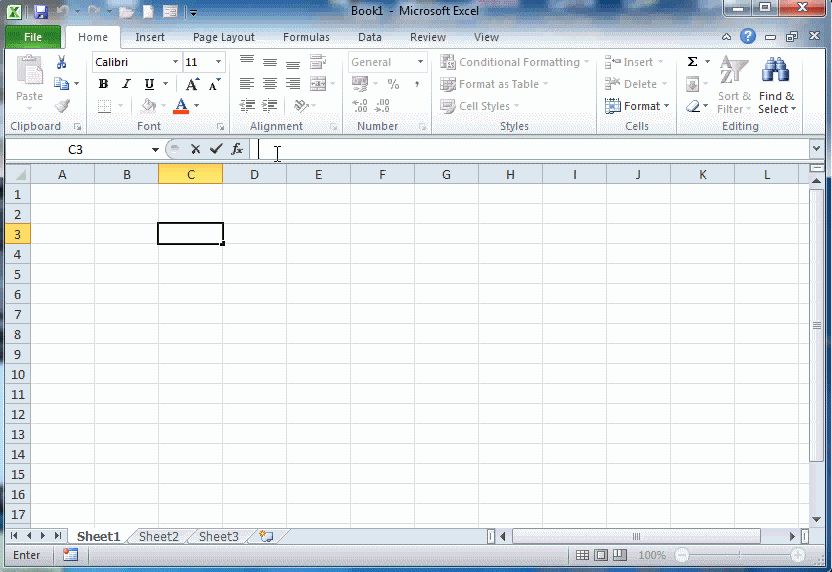Switch to the Page Layout tab
832x572 pixels.
223,37
